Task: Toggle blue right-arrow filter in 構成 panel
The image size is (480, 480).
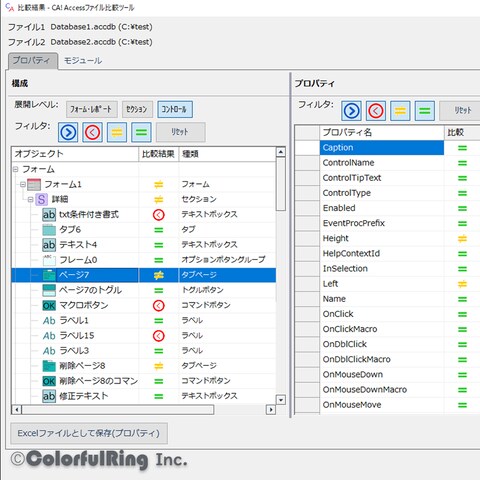Action: pos(68,132)
